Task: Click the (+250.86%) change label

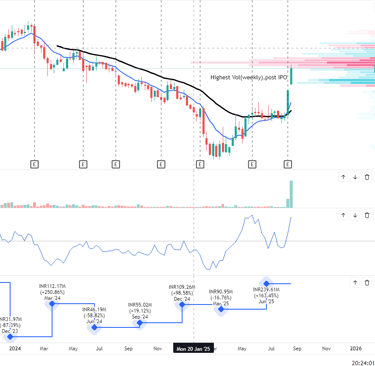Action: (52, 292)
